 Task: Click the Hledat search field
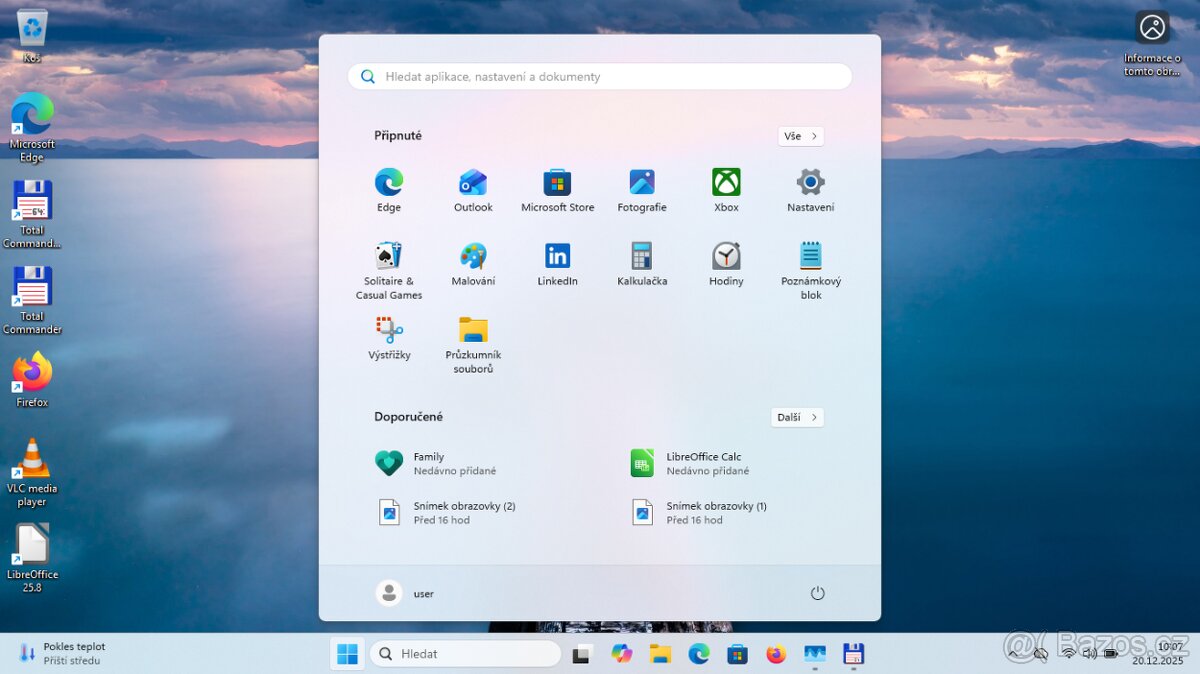tap(465, 653)
